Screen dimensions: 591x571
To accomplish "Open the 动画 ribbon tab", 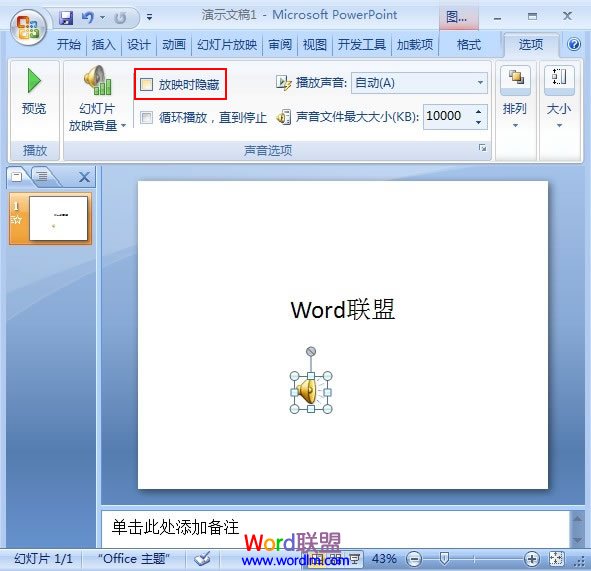I will [174, 45].
